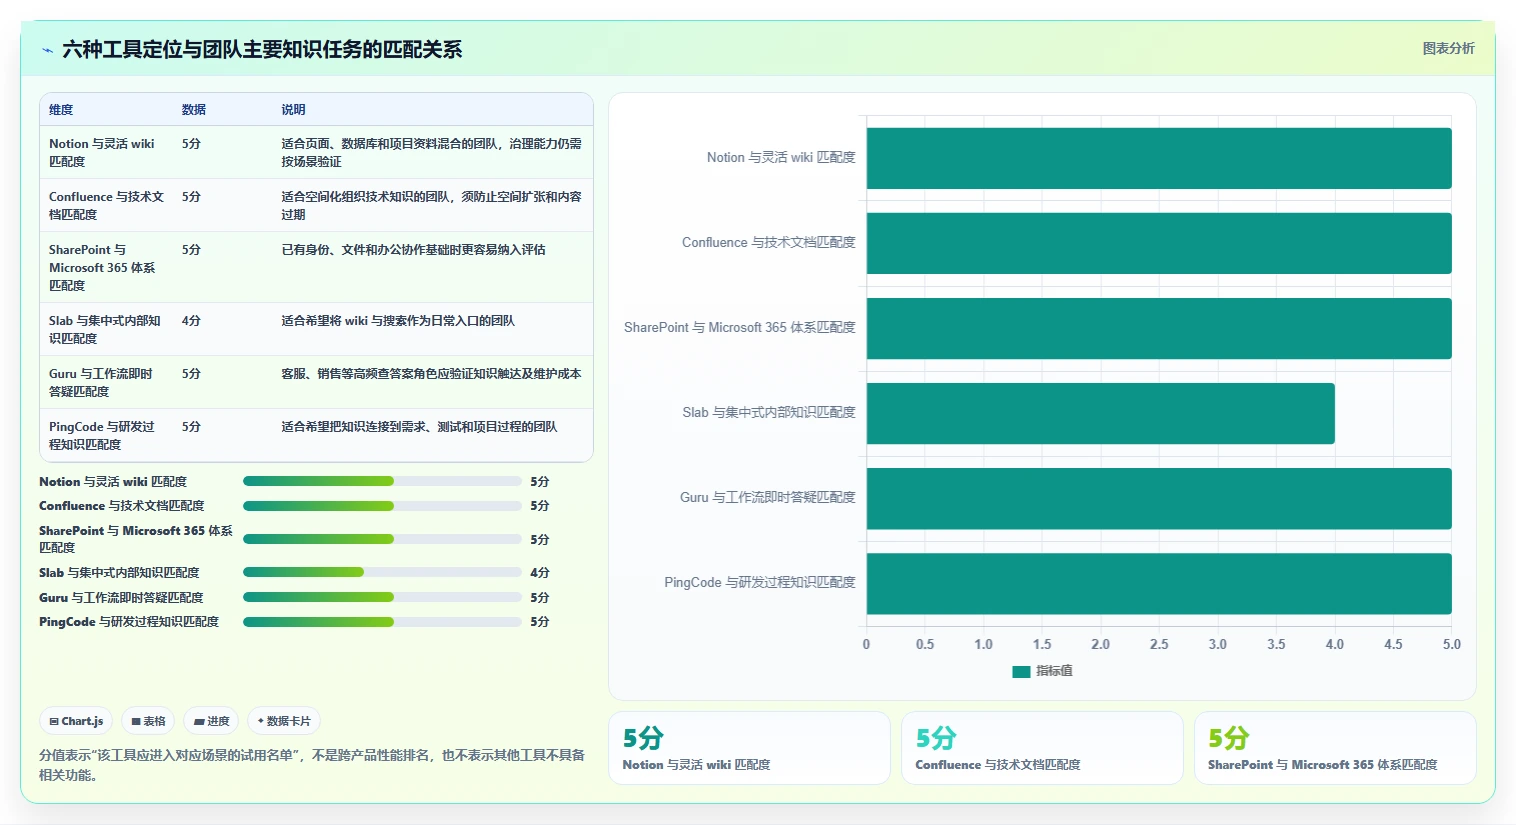
Task: Click the Confluence 与技术文档匹配度 table cell
Action: point(106,205)
